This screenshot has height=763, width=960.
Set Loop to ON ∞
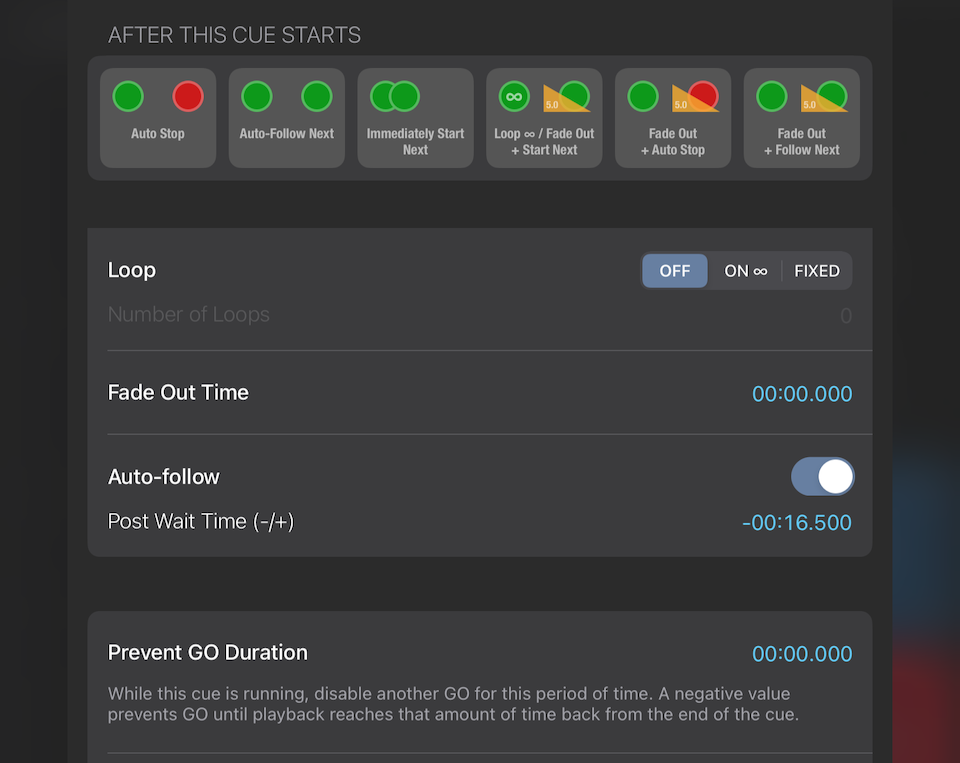click(745, 271)
